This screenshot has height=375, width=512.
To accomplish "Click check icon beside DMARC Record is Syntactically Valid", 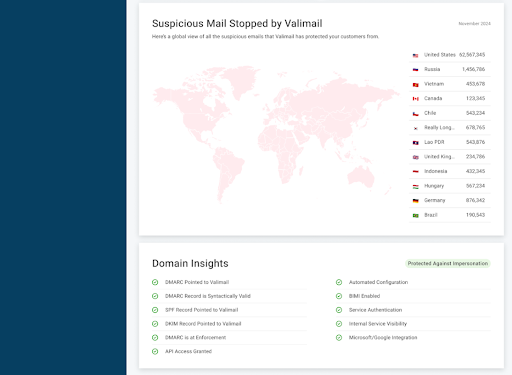I will (155, 296).
